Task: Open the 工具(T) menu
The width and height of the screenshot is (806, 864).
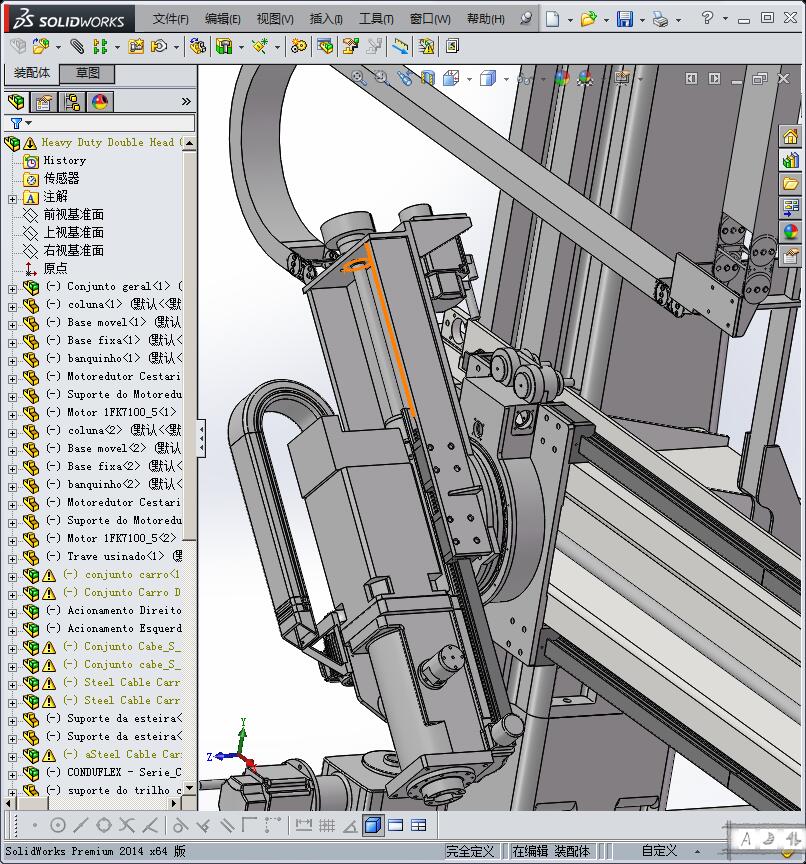Action: (376, 19)
